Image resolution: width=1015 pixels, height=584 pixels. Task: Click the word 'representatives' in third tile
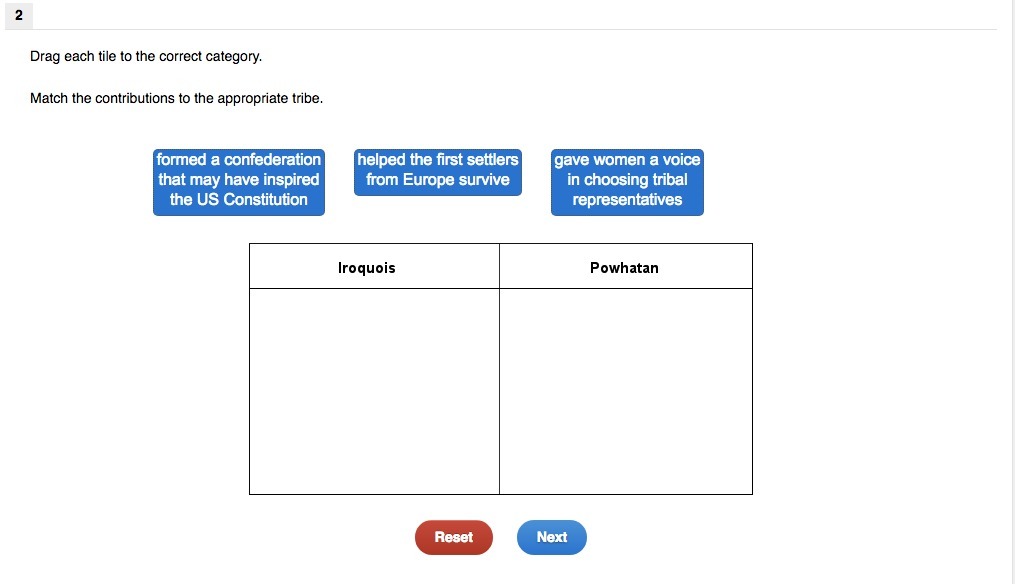click(627, 200)
